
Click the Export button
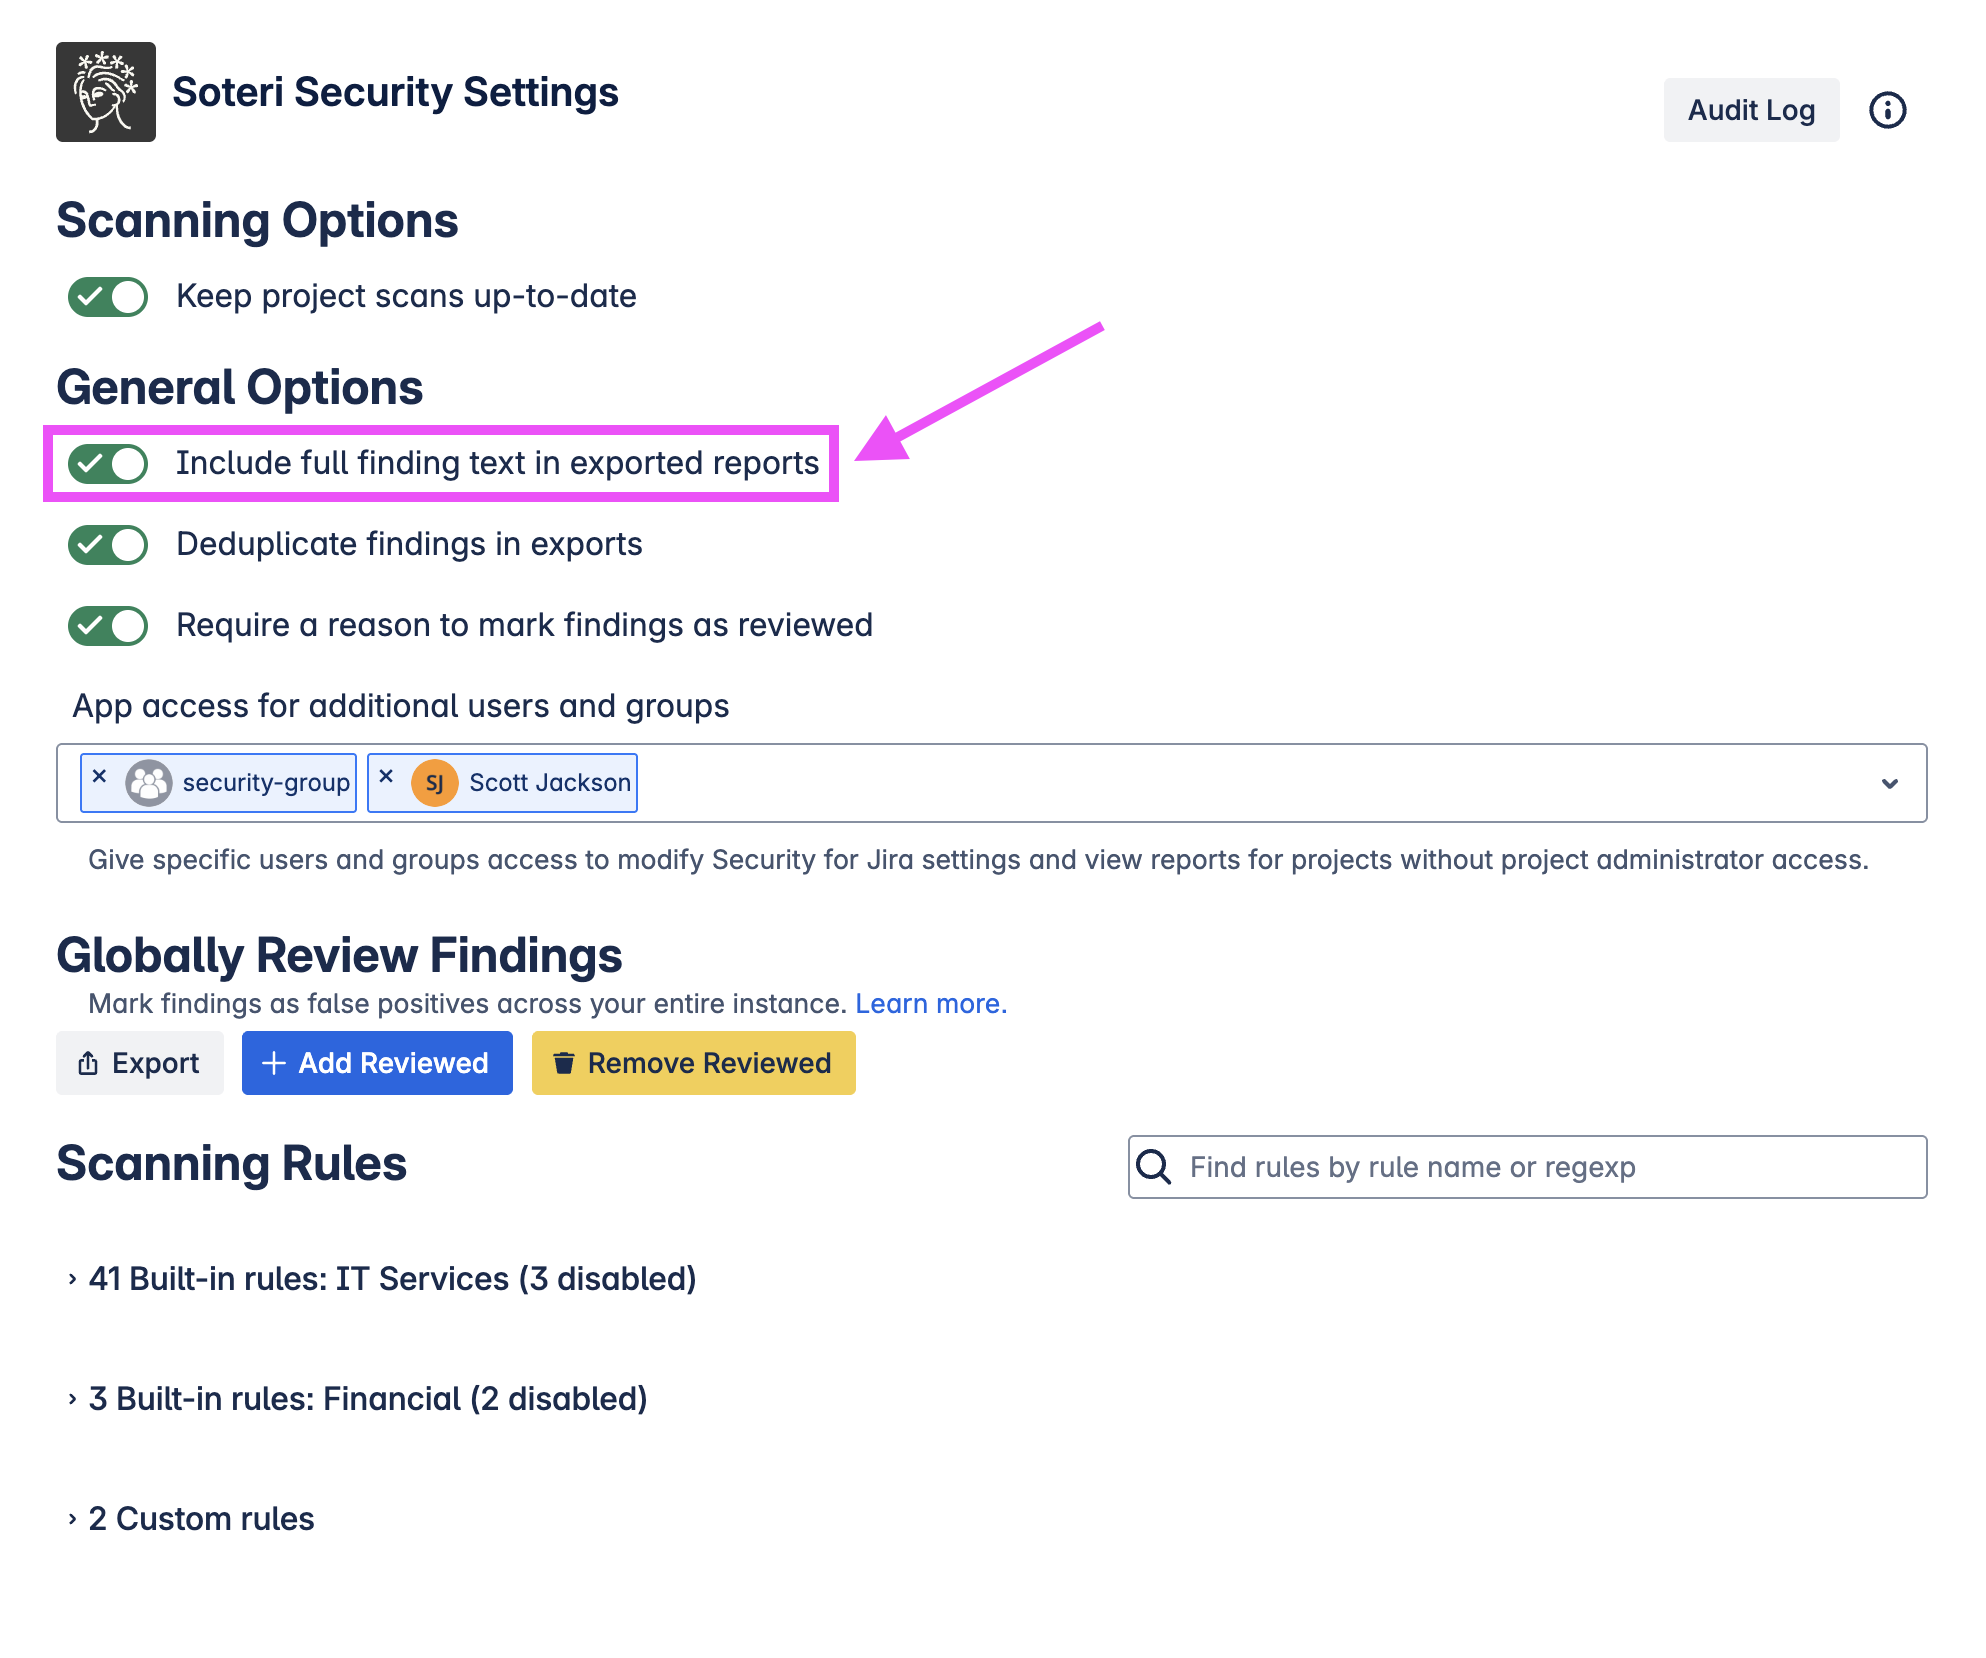click(140, 1063)
